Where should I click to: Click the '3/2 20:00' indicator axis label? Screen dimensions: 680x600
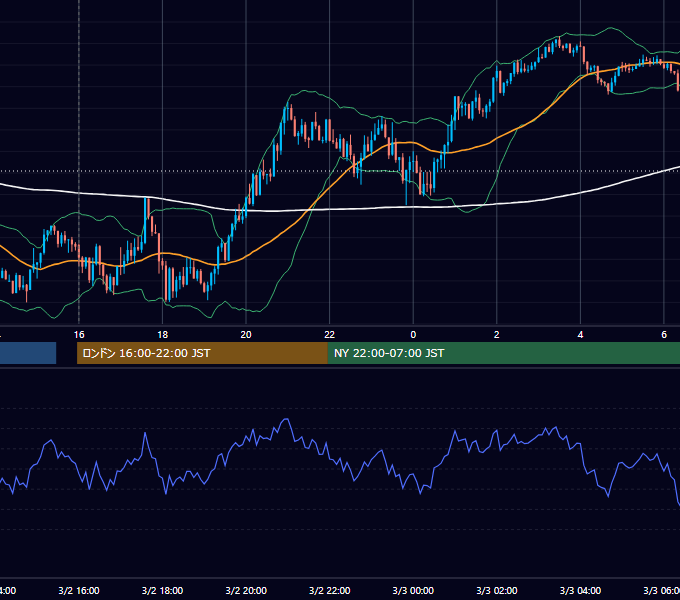pos(246,590)
